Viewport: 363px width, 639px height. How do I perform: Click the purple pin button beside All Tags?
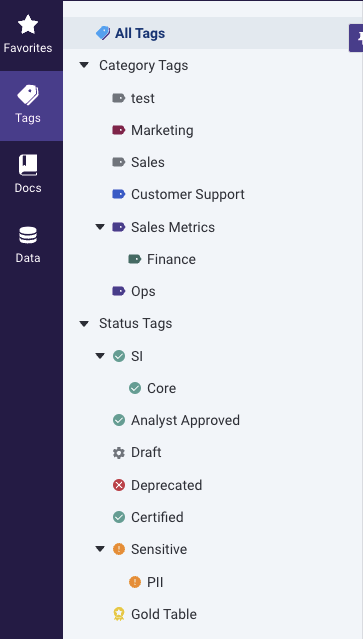point(357,38)
